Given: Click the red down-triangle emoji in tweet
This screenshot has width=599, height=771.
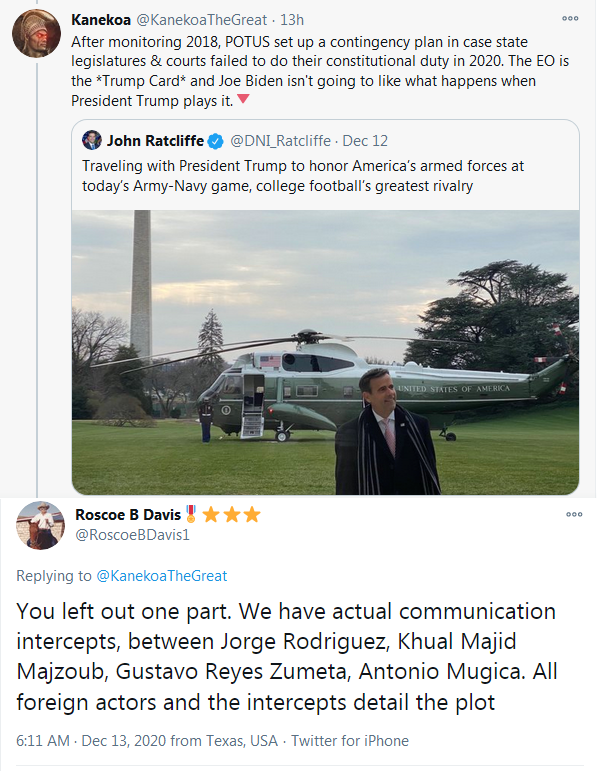Looking at the screenshot, I should click(243, 99).
